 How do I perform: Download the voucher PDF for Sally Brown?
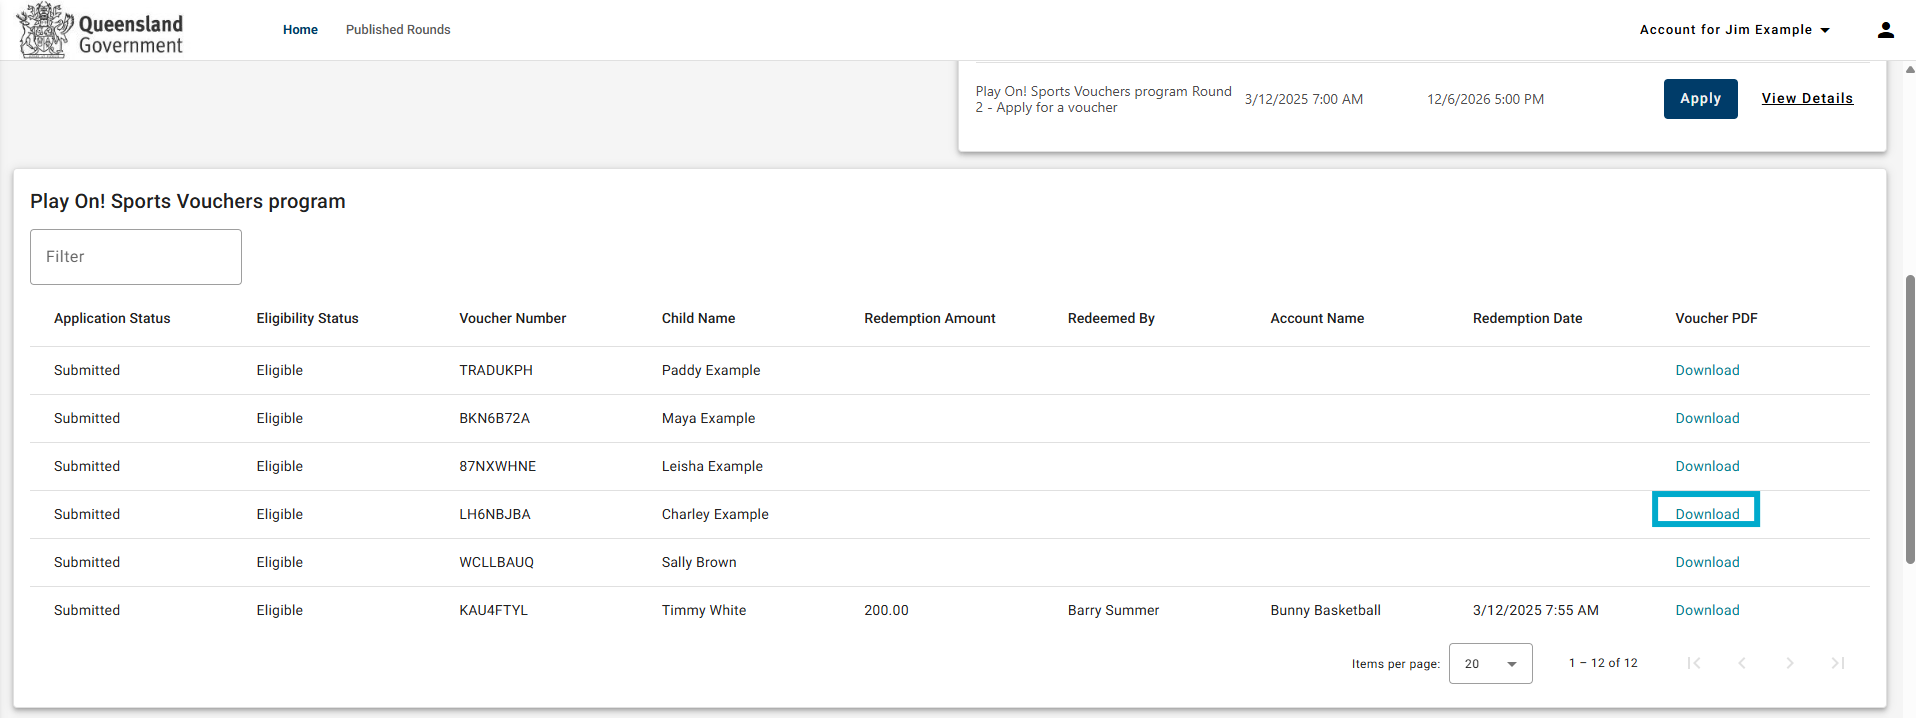point(1707,562)
